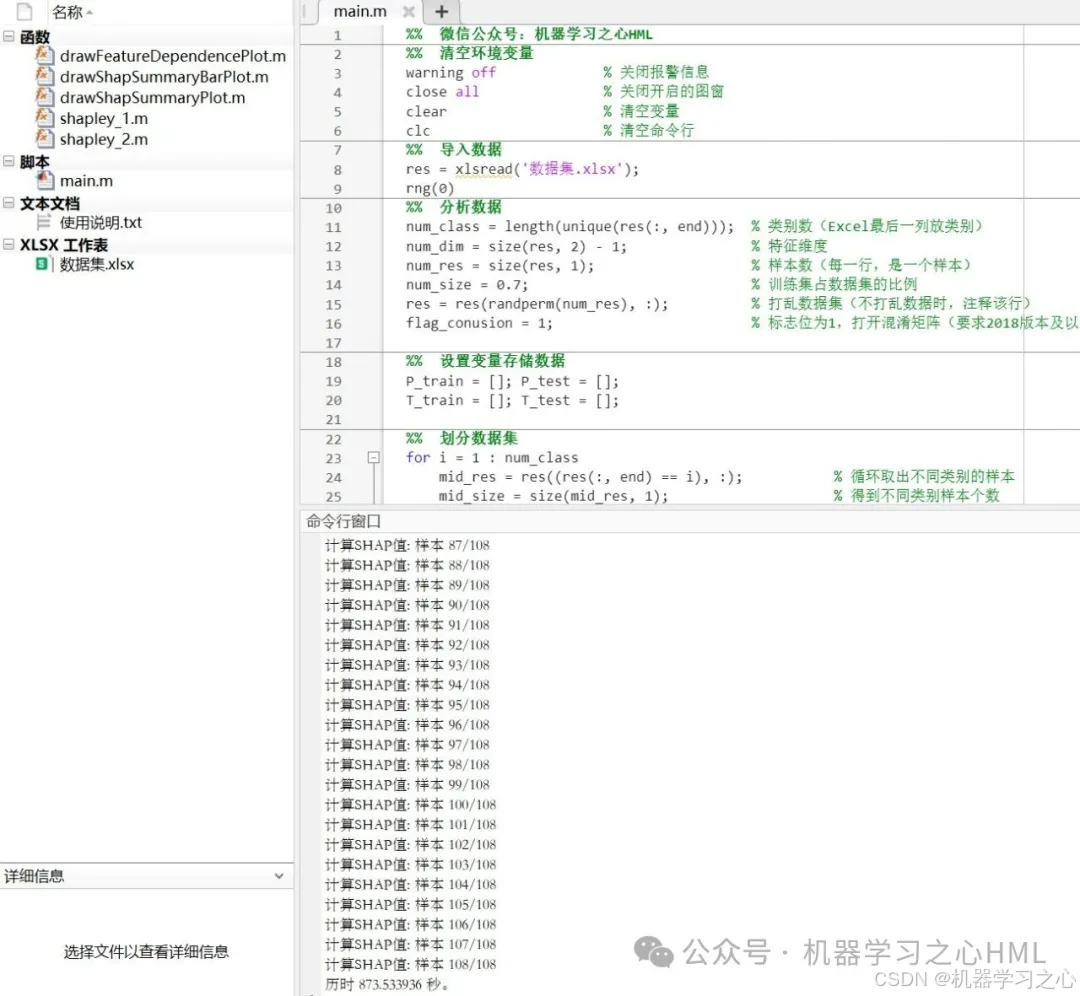This screenshot has height=996, width=1080.
Task: Click the close all line in the editor
Action: click(x=442, y=92)
